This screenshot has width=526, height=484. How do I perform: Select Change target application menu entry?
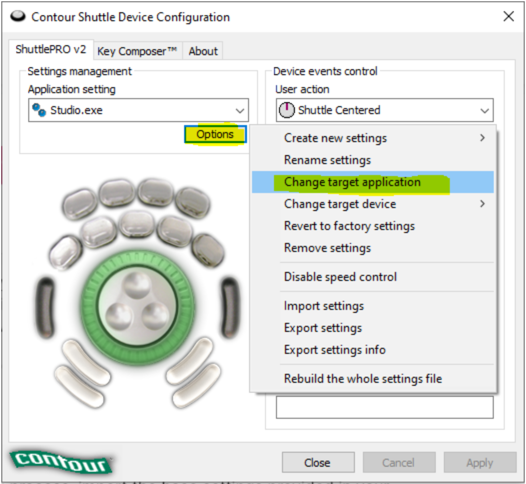[x=373, y=182]
